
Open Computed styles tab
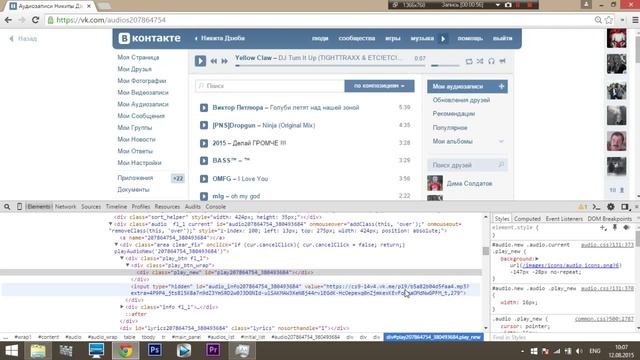click(527, 219)
